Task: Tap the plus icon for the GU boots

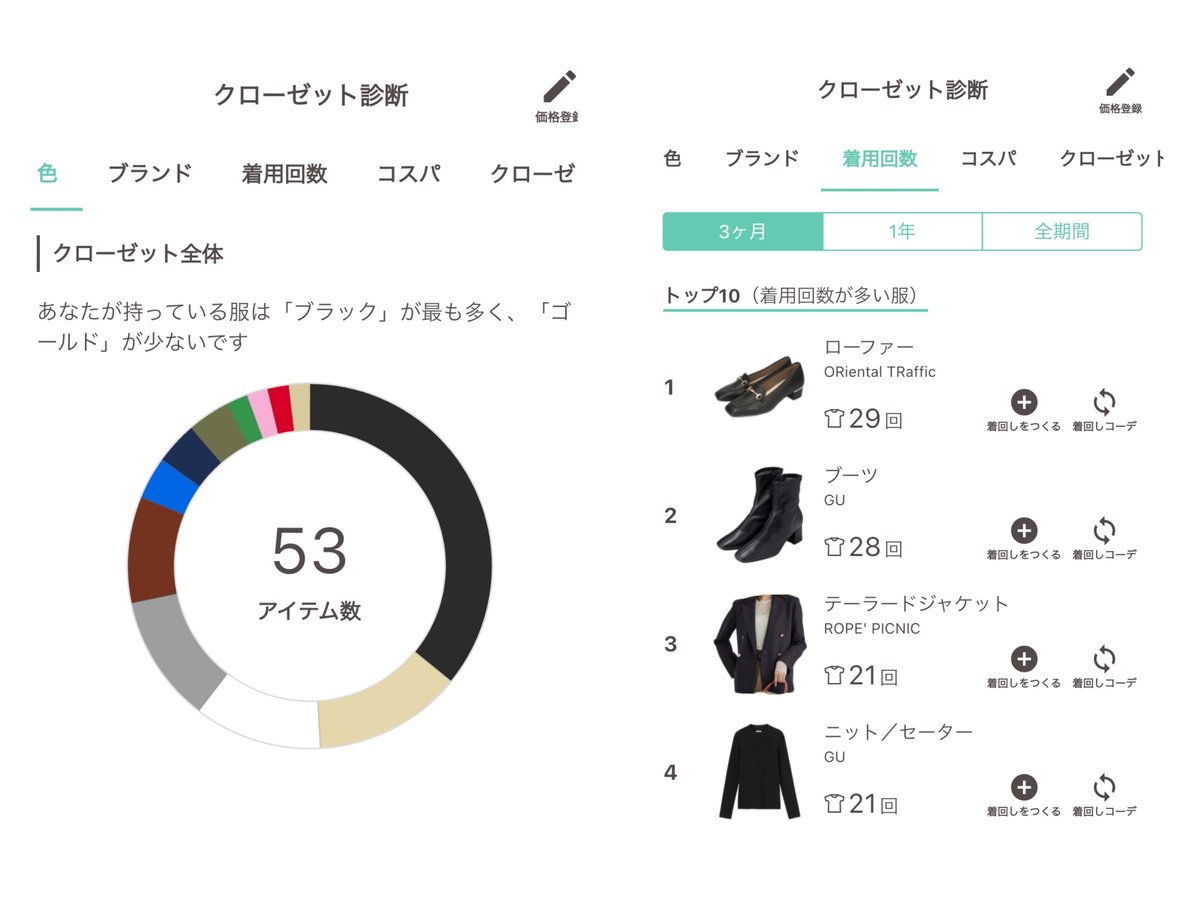Action: tap(1023, 531)
